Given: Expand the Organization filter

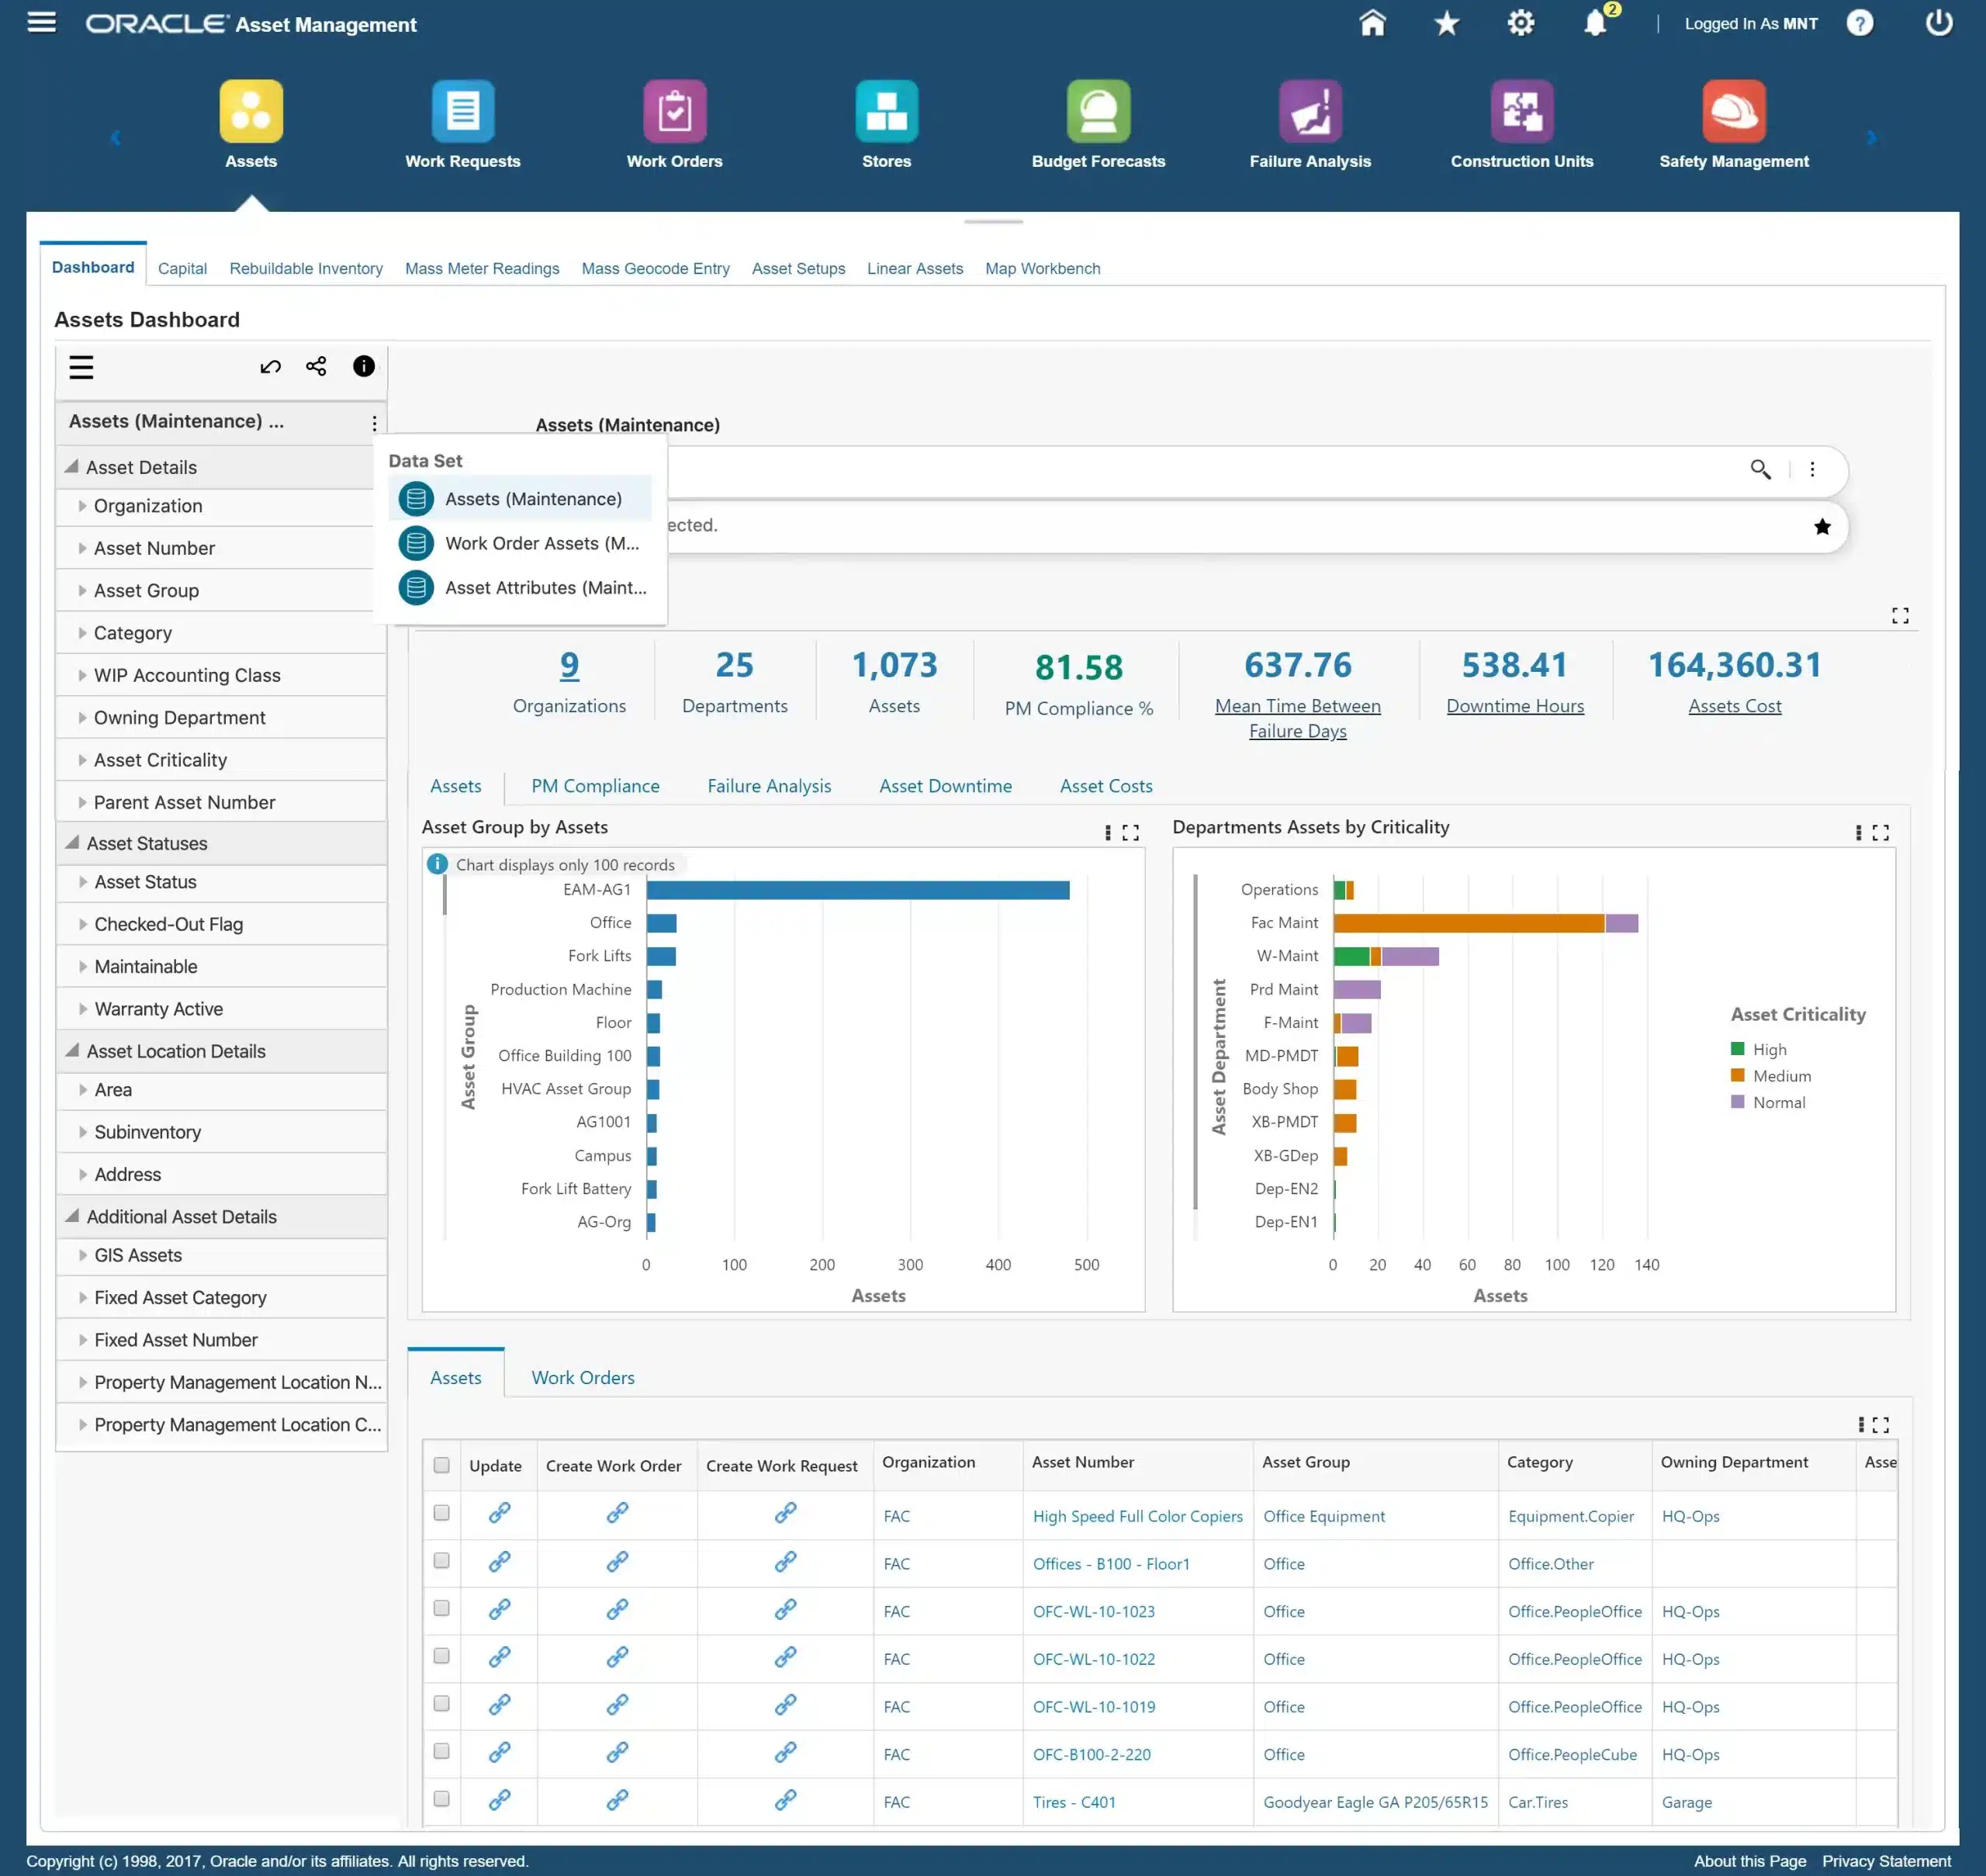Looking at the screenshot, I should coord(82,506).
